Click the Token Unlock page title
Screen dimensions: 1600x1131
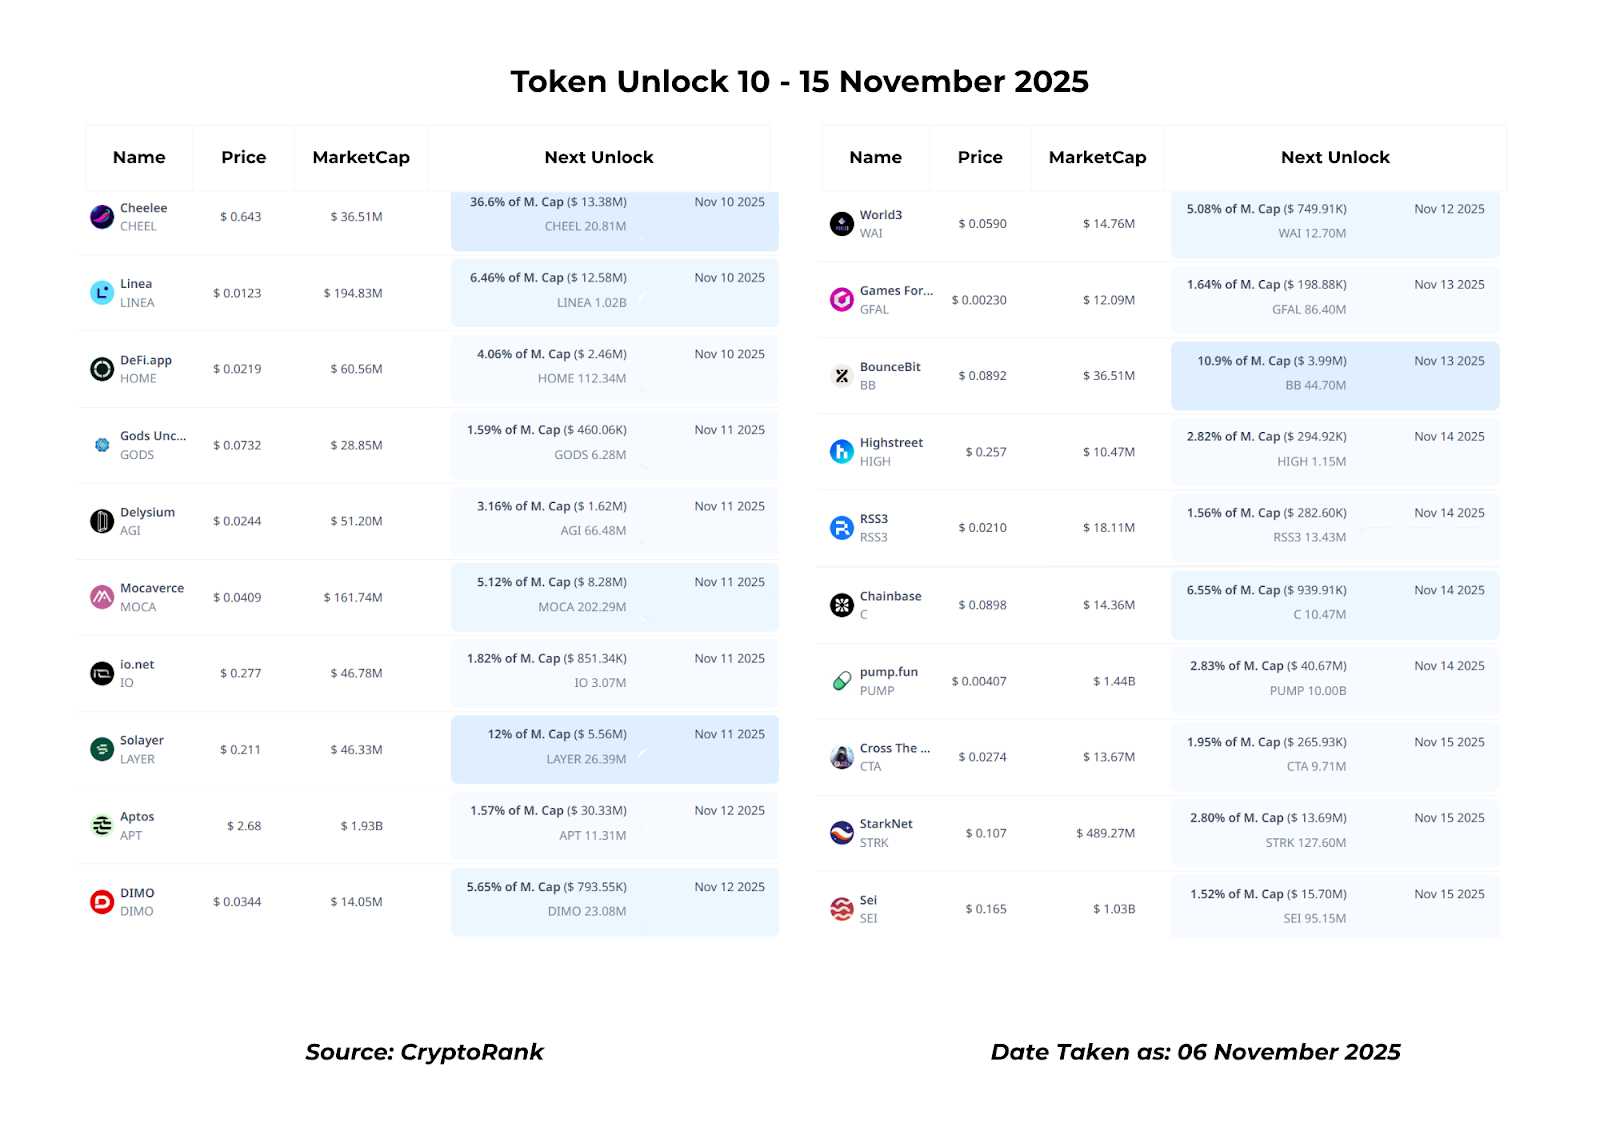[x=799, y=81]
